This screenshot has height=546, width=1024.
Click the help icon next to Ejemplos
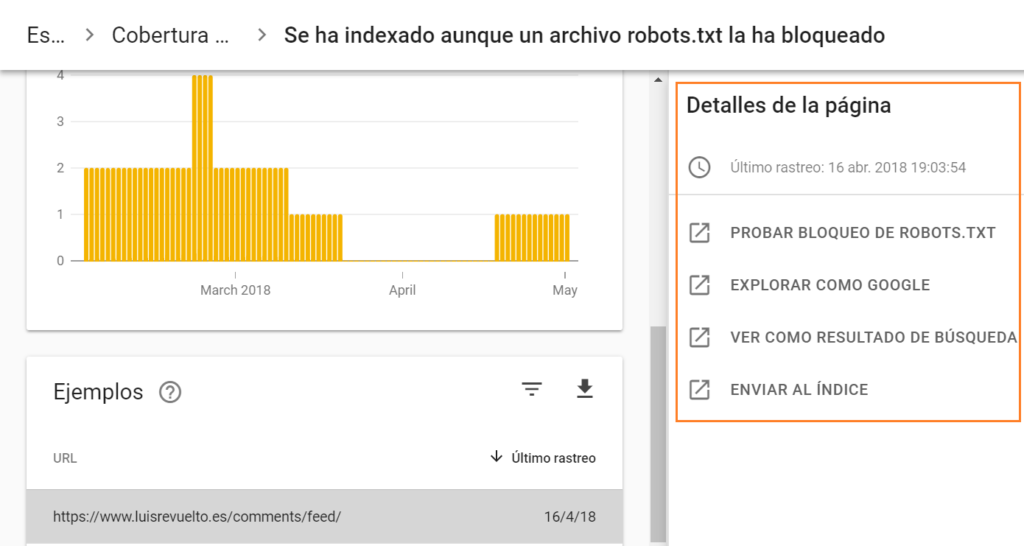point(170,392)
